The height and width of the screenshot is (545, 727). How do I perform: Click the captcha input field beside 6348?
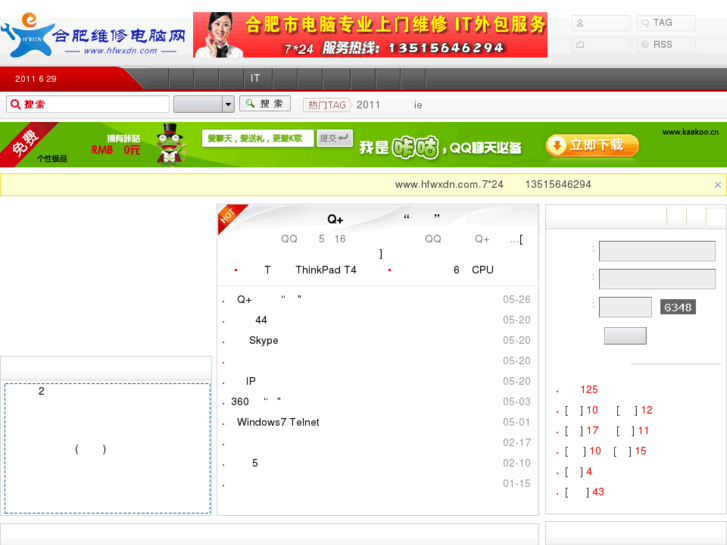click(x=625, y=307)
